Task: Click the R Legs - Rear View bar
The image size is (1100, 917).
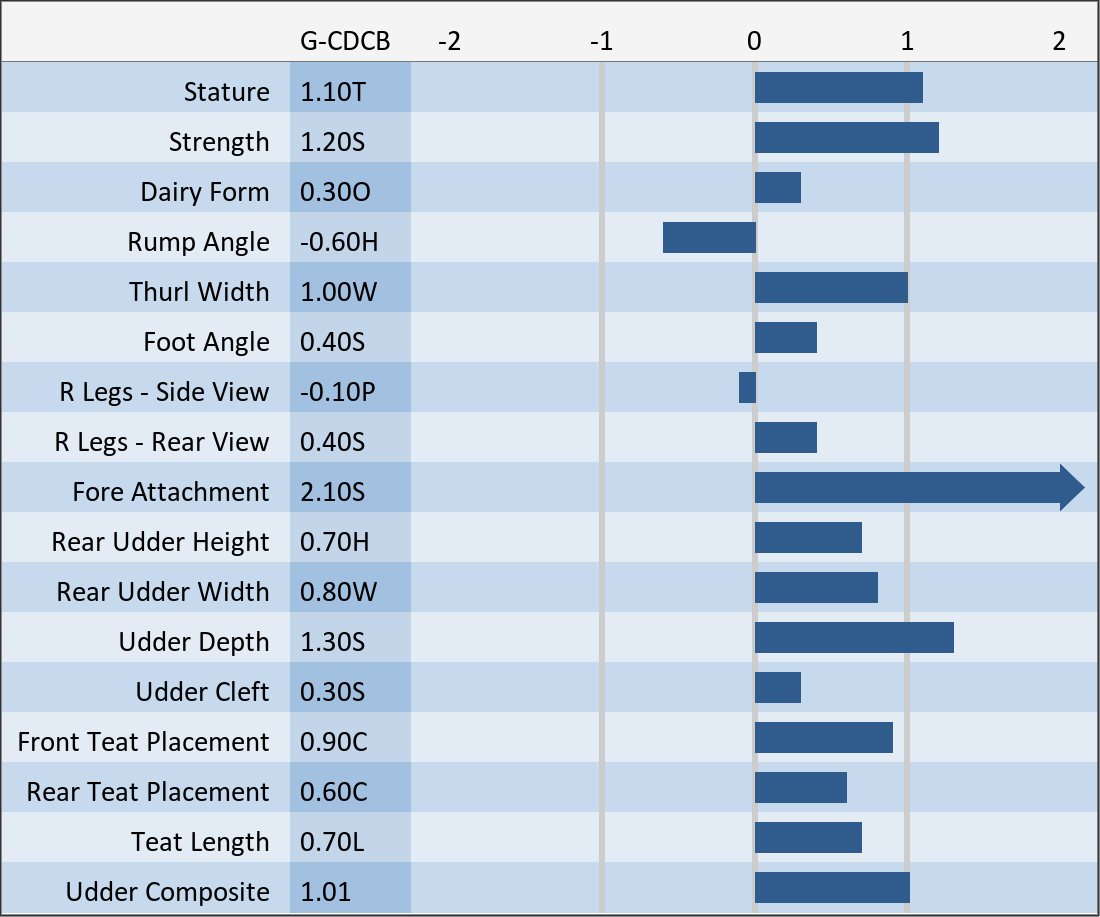Action: pos(786,438)
